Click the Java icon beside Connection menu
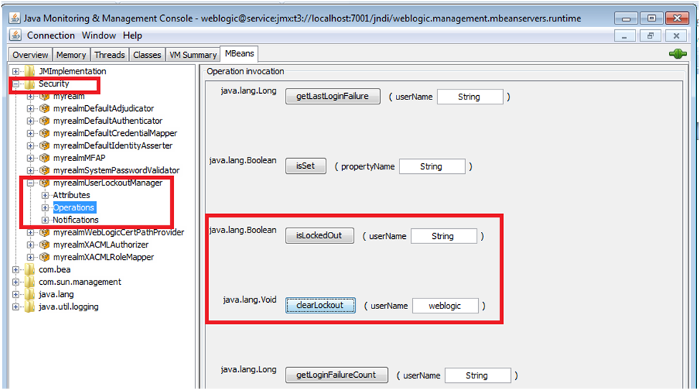The image size is (700, 390). click(x=15, y=35)
